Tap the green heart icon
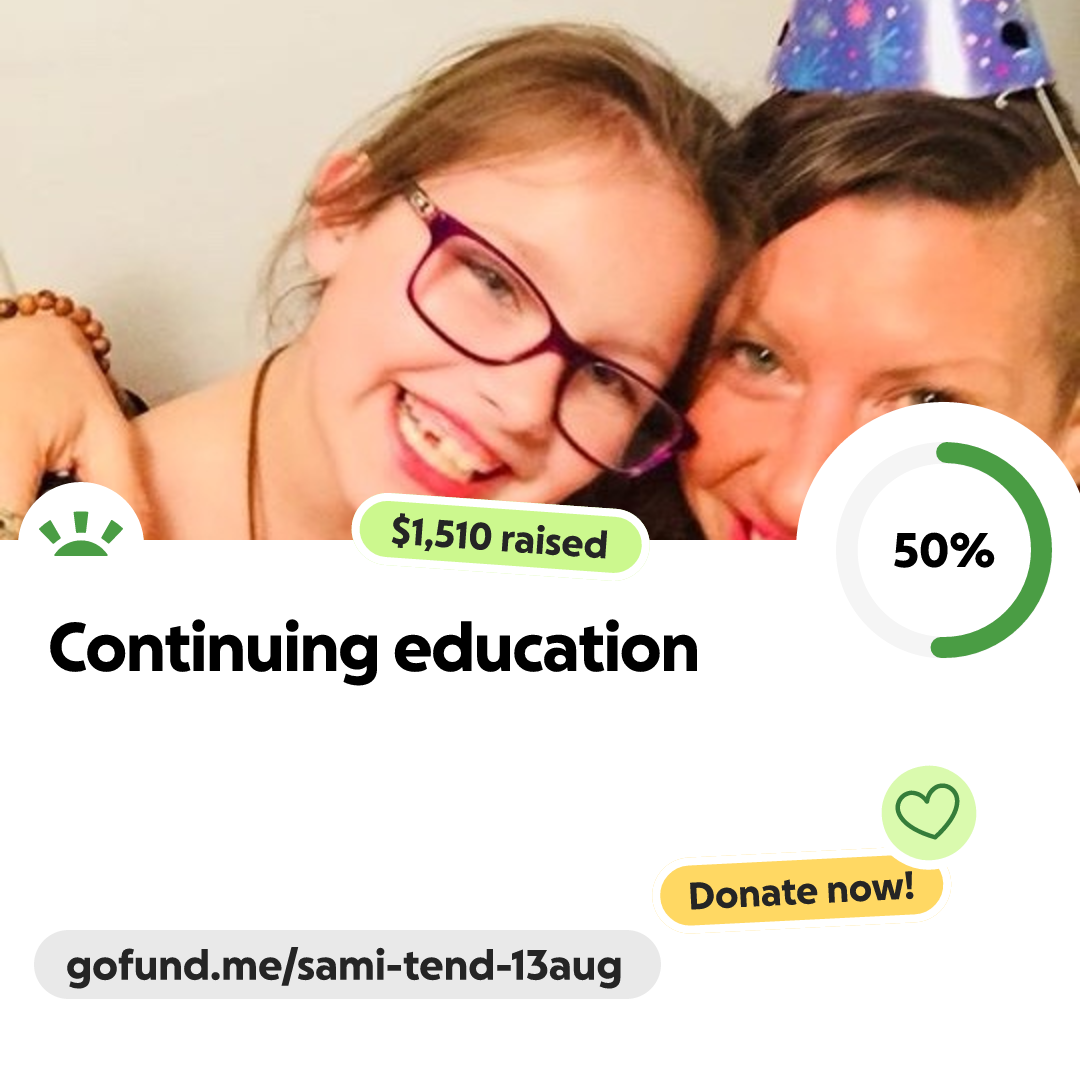 [x=927, y=811]
